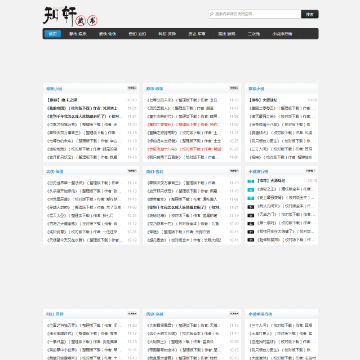
Task: Click the more badge on the 武侠·仙侠 panel
Action: (x=132, y=171)
